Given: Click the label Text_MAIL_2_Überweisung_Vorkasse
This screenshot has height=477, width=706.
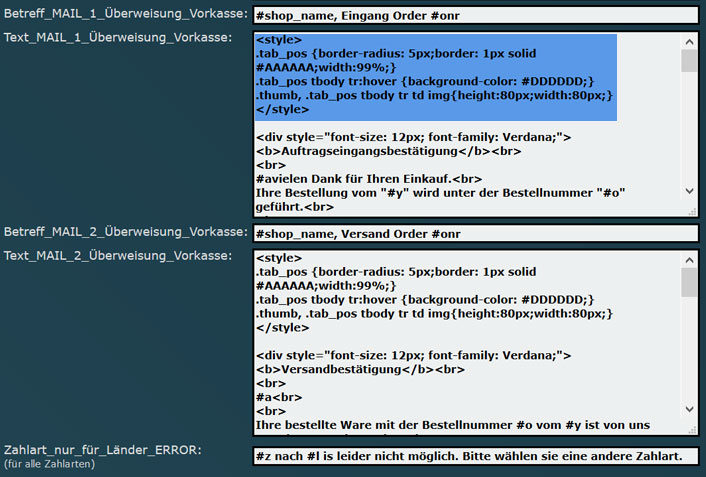Looking at the screenshot, I should tap(118, 255).
